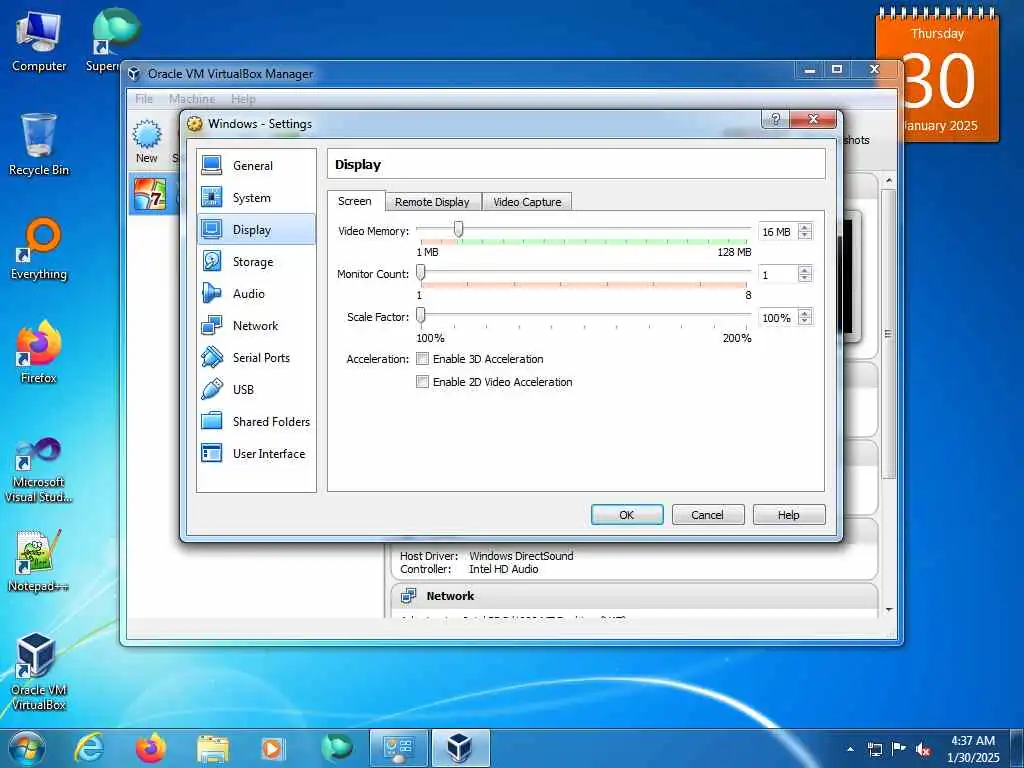Image resolution: width=1024 pixels, height=768 pixels.
Task: Click the Scale Factor slider handle
Action: (421, 315)
